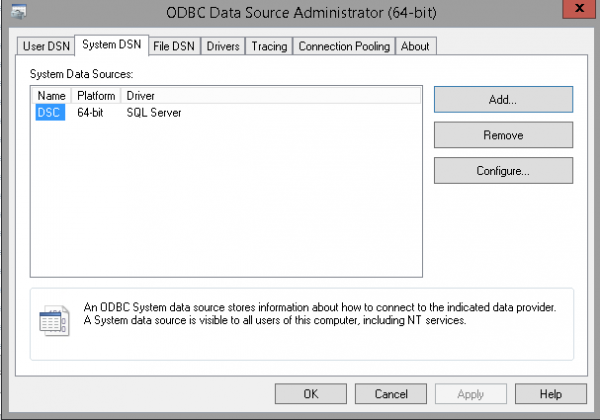Click the Driver column header
This screenshot has height=420, width=600.
[x=140, y=95]
